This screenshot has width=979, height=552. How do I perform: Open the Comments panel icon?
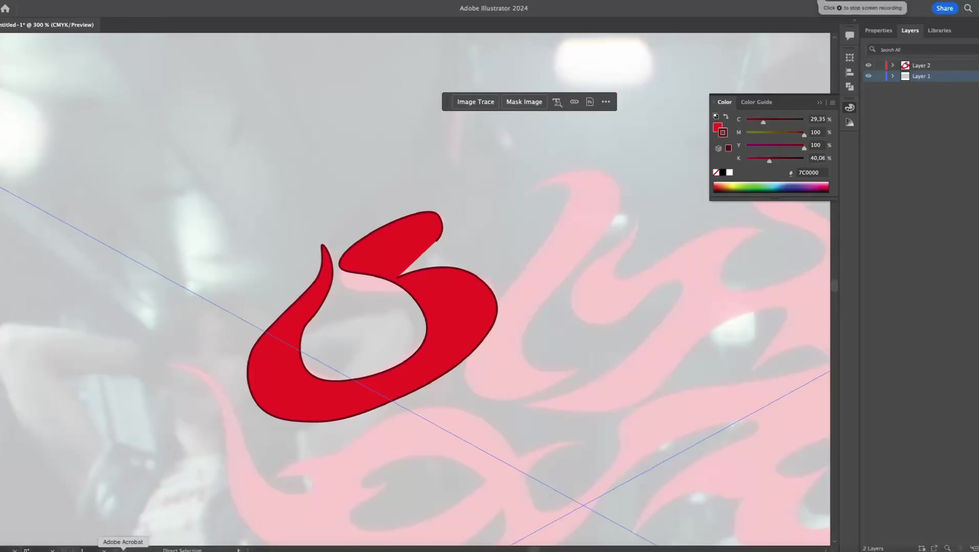coord(849,36)
